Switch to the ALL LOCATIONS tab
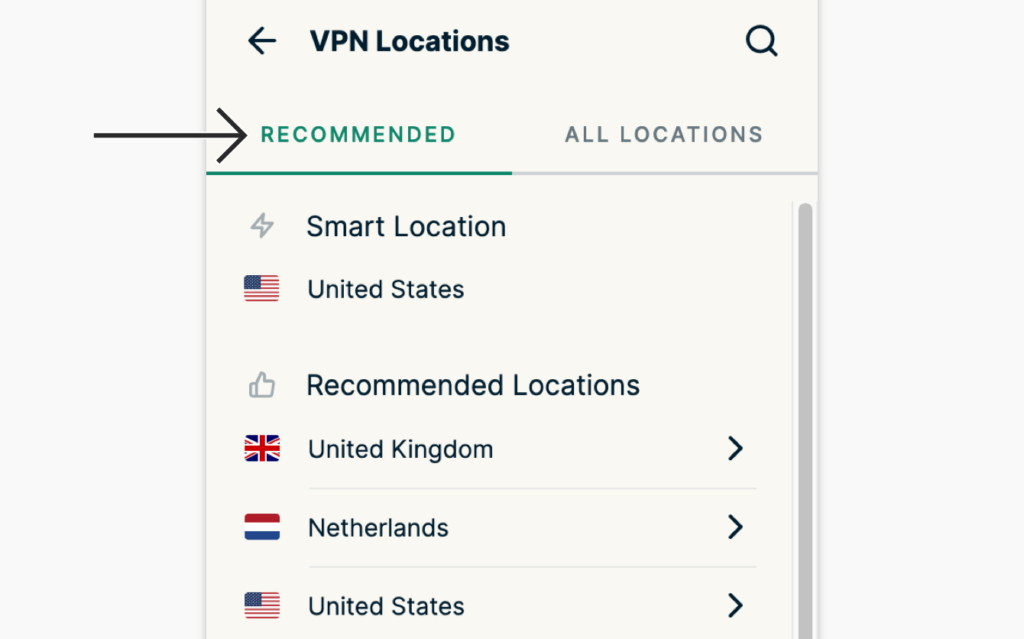 click(x=663, y=134)
